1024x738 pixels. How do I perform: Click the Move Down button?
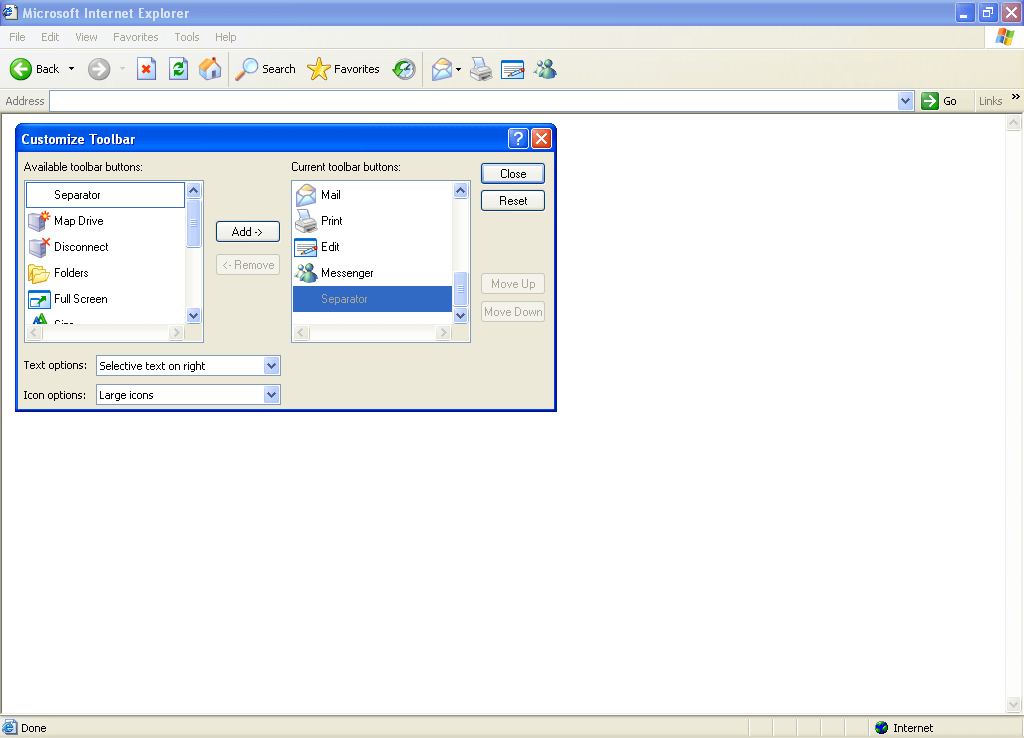click(513, 312)
